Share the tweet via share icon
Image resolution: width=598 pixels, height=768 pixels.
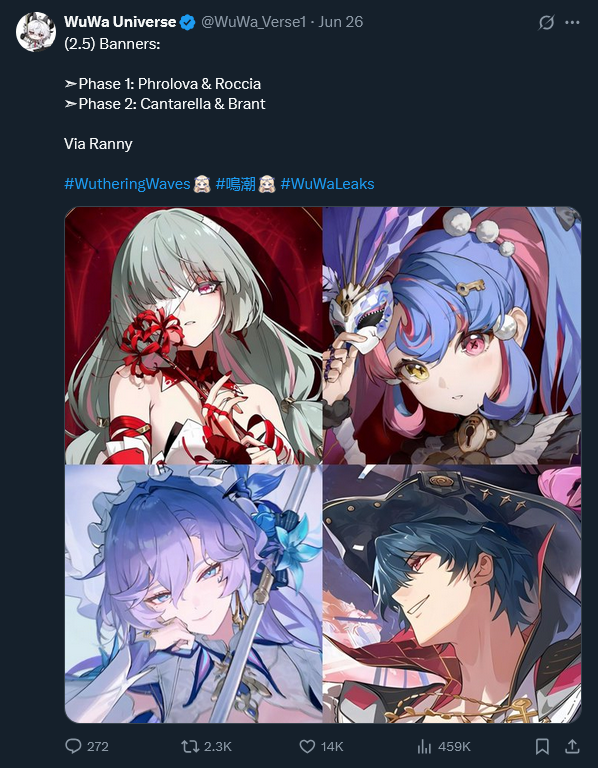coord(572,746)
